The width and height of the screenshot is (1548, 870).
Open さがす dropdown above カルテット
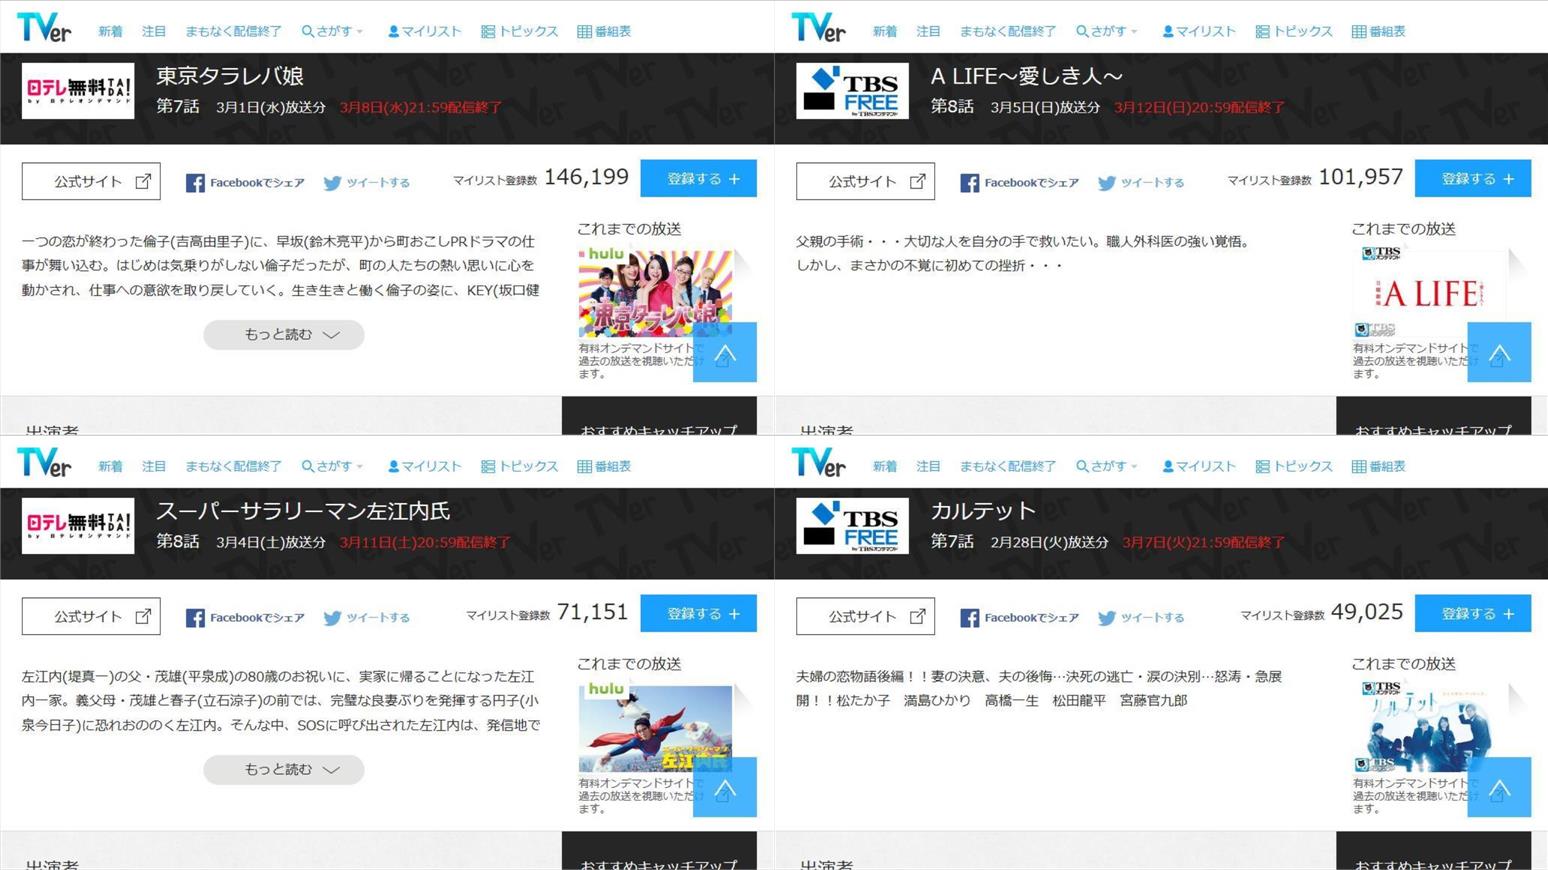coord(1107,466)
